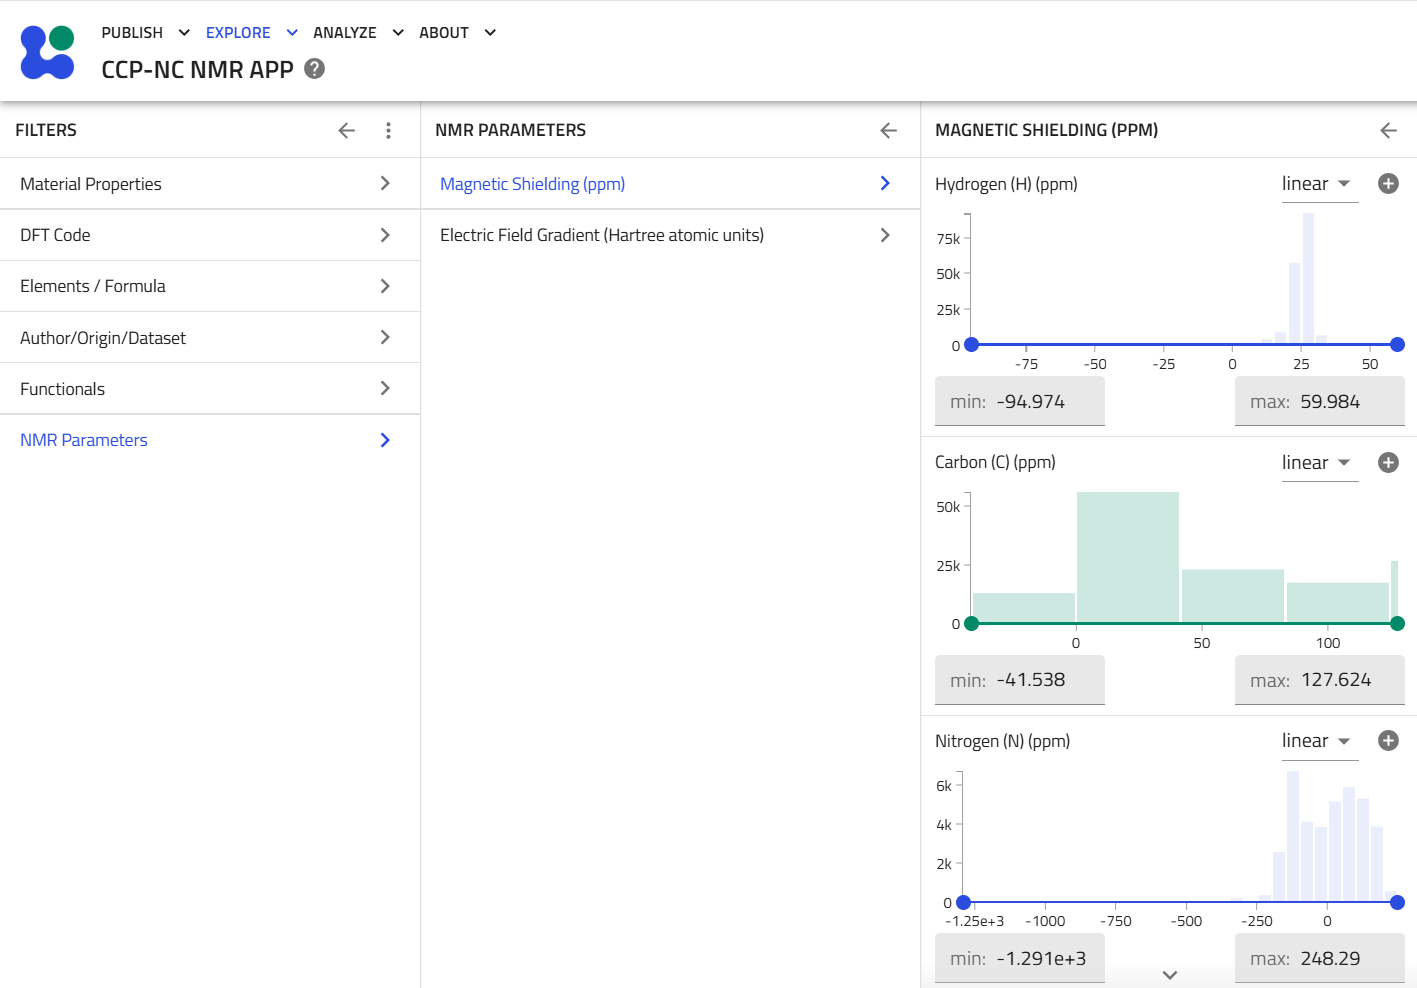Image resolution: width=1417 pixels, height=988 pixels.
Task: Open the ANALYZE menu
Action: (359, 33)
